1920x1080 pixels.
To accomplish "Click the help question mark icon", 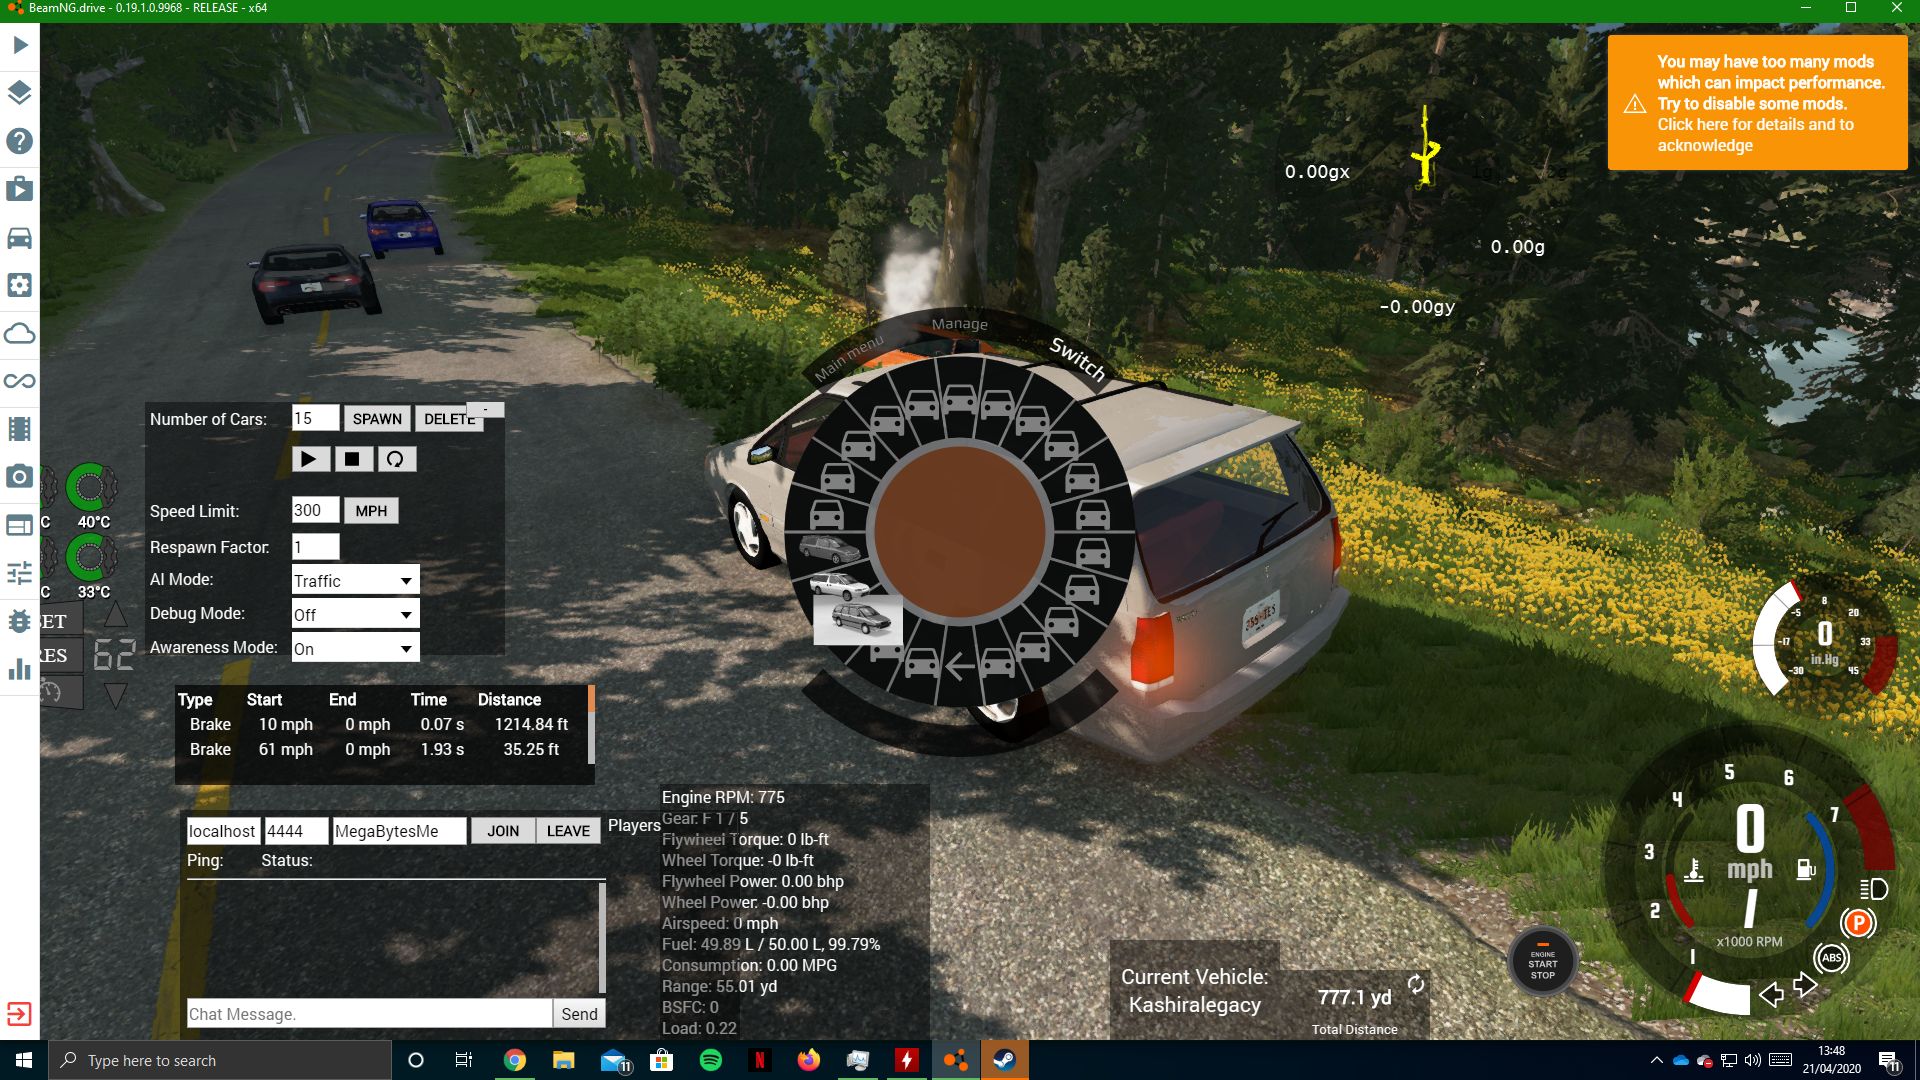I will [18, 142].
